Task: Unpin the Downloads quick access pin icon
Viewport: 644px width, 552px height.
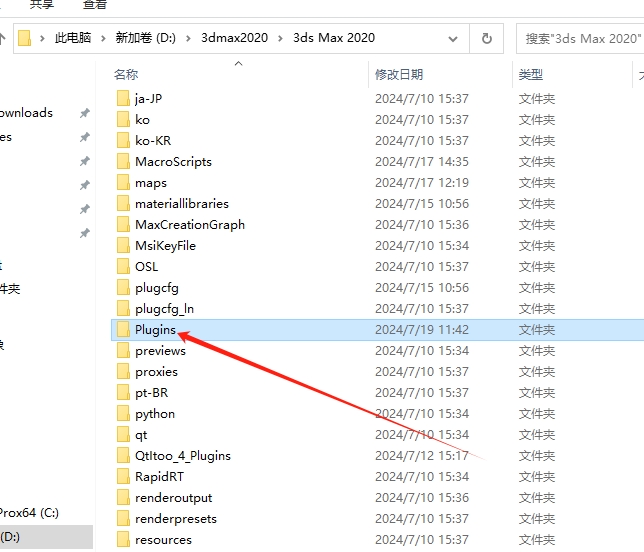Action: coord(85,113)
